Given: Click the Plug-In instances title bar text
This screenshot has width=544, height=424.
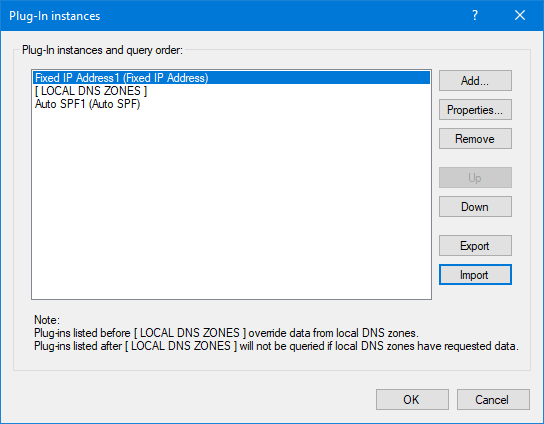Looking at the screenshot, I should [x=54, y=16].
